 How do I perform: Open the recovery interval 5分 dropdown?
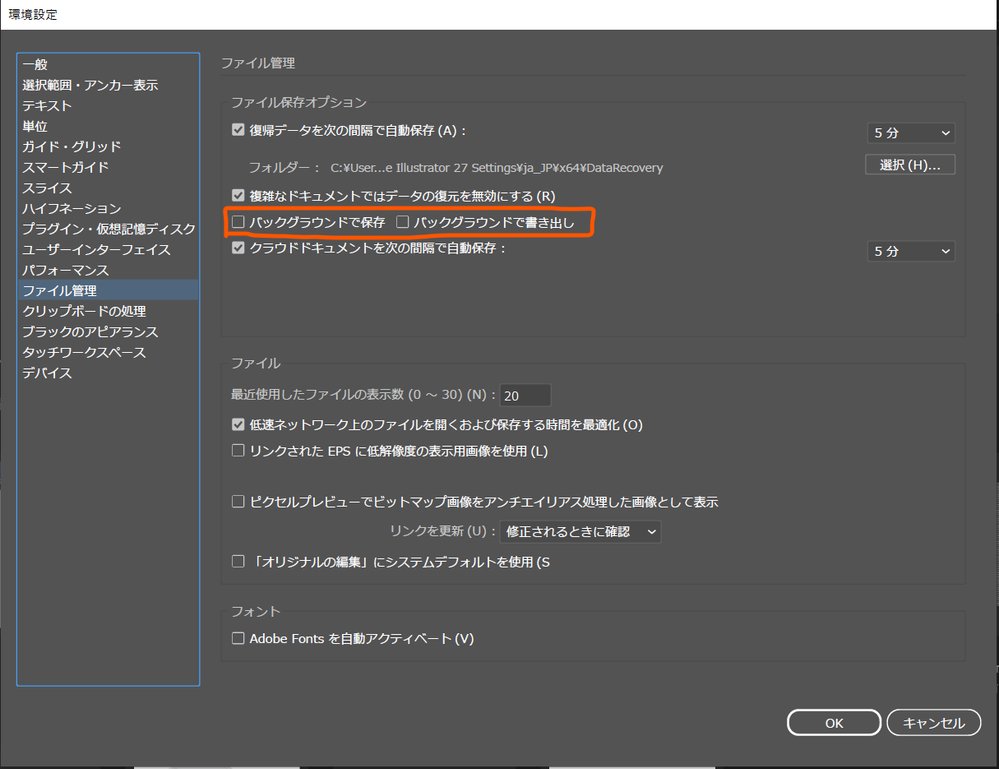[910, 132]
